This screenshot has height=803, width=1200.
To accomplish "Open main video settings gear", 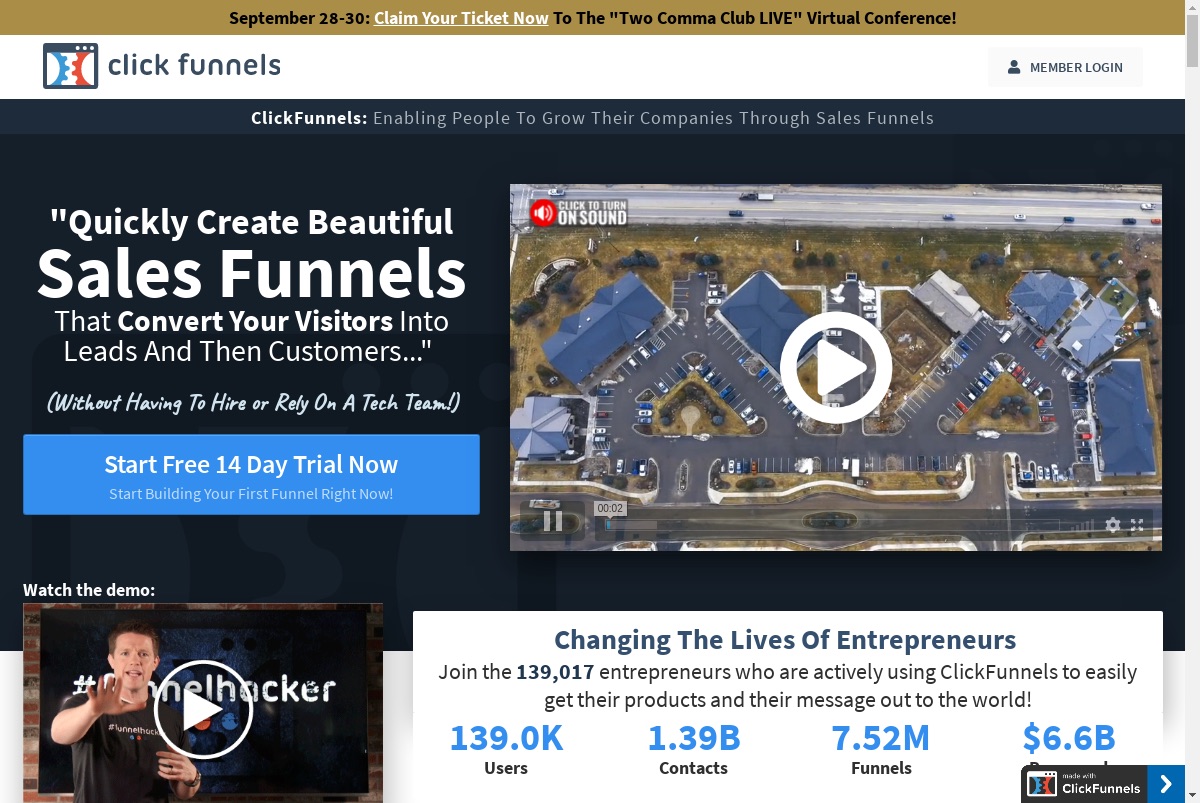I will tap(1113, 525).
